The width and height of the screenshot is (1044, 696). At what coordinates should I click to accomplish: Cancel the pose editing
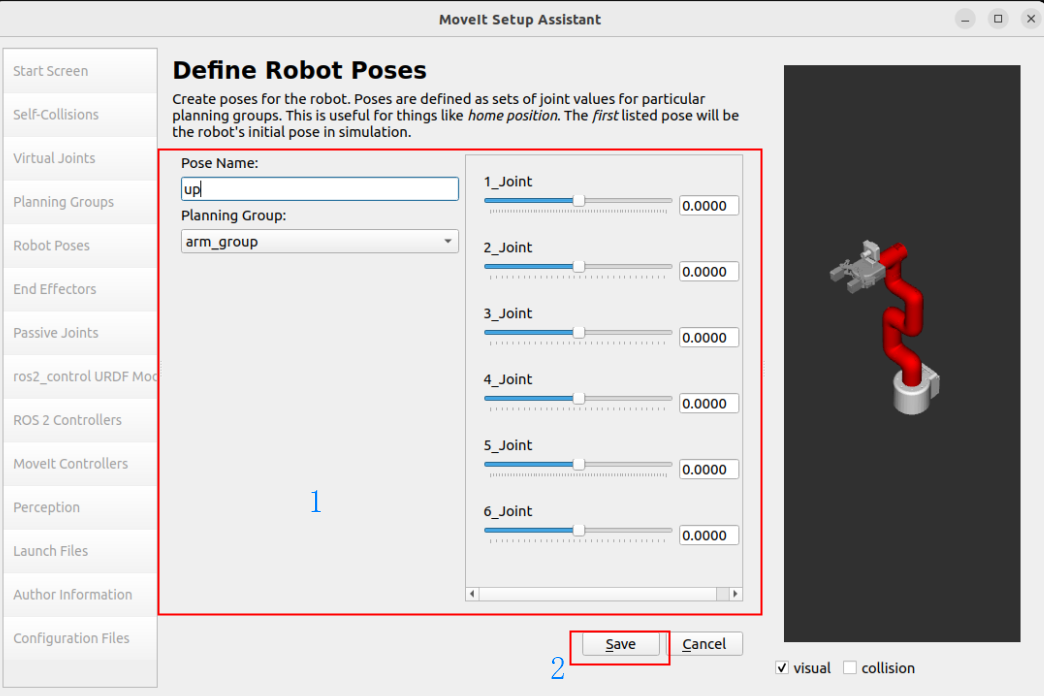click(704, 644)
